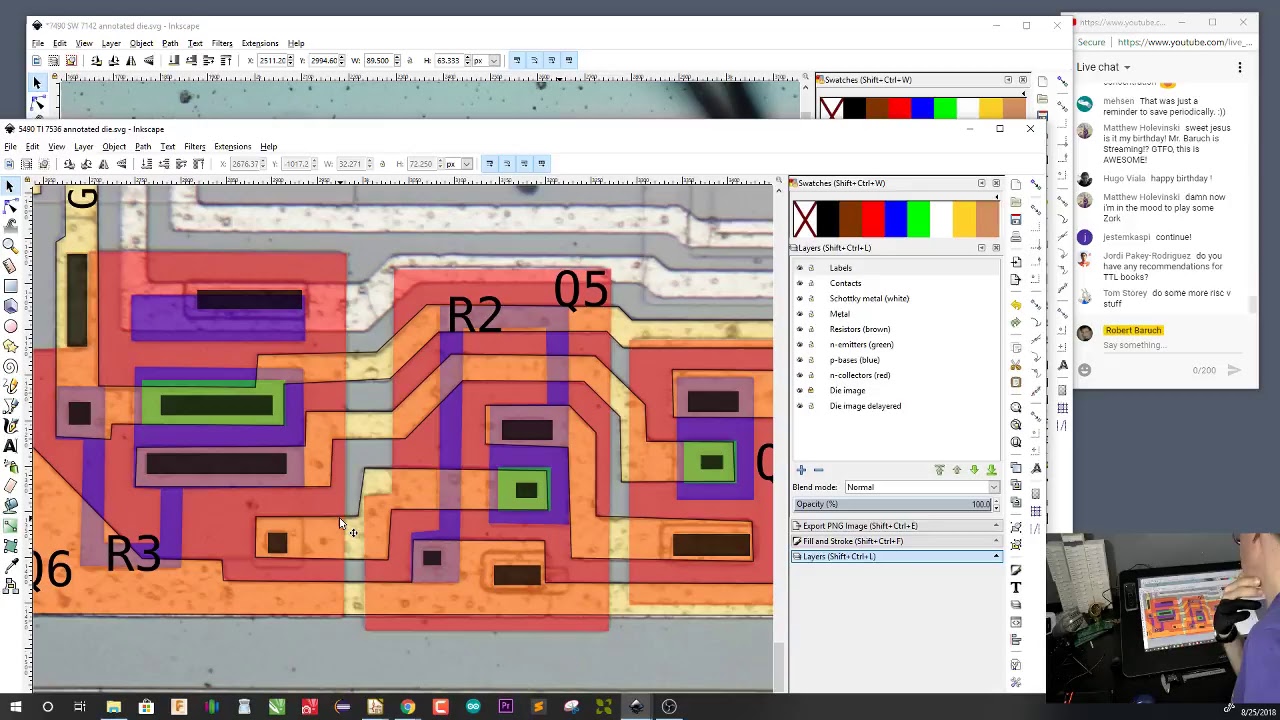Open the Blend mode dropdown
The image size is (1280, 720).
(x=921, y=487)
